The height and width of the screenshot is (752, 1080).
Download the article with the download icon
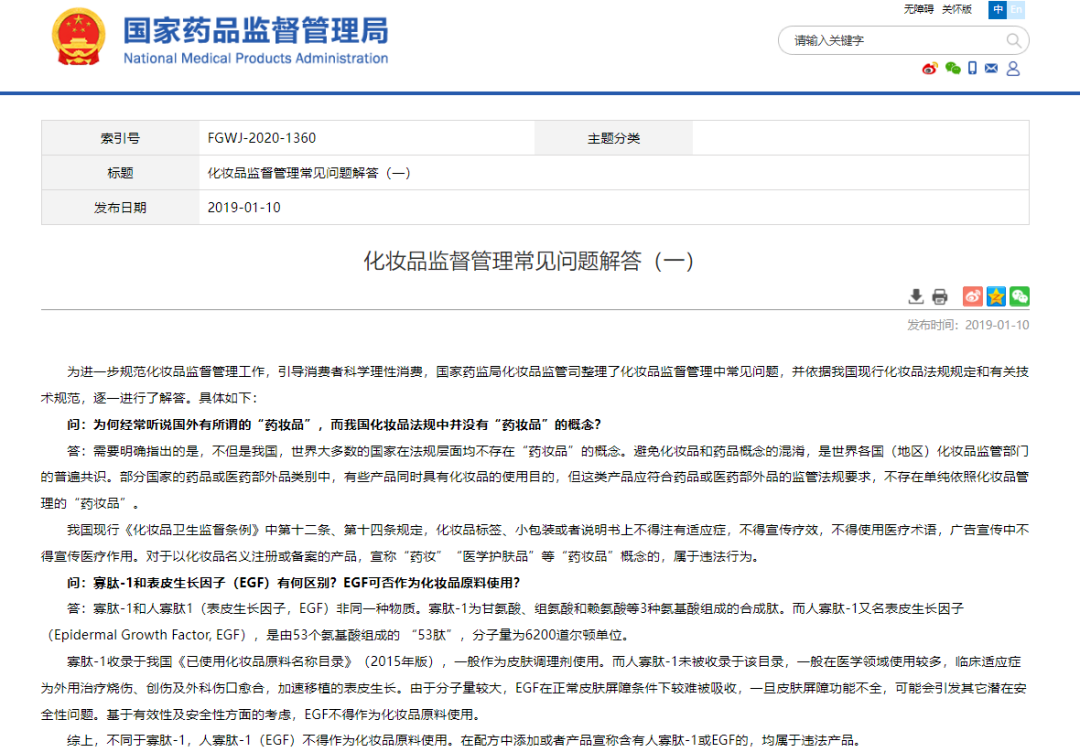[x=916, y=296]
